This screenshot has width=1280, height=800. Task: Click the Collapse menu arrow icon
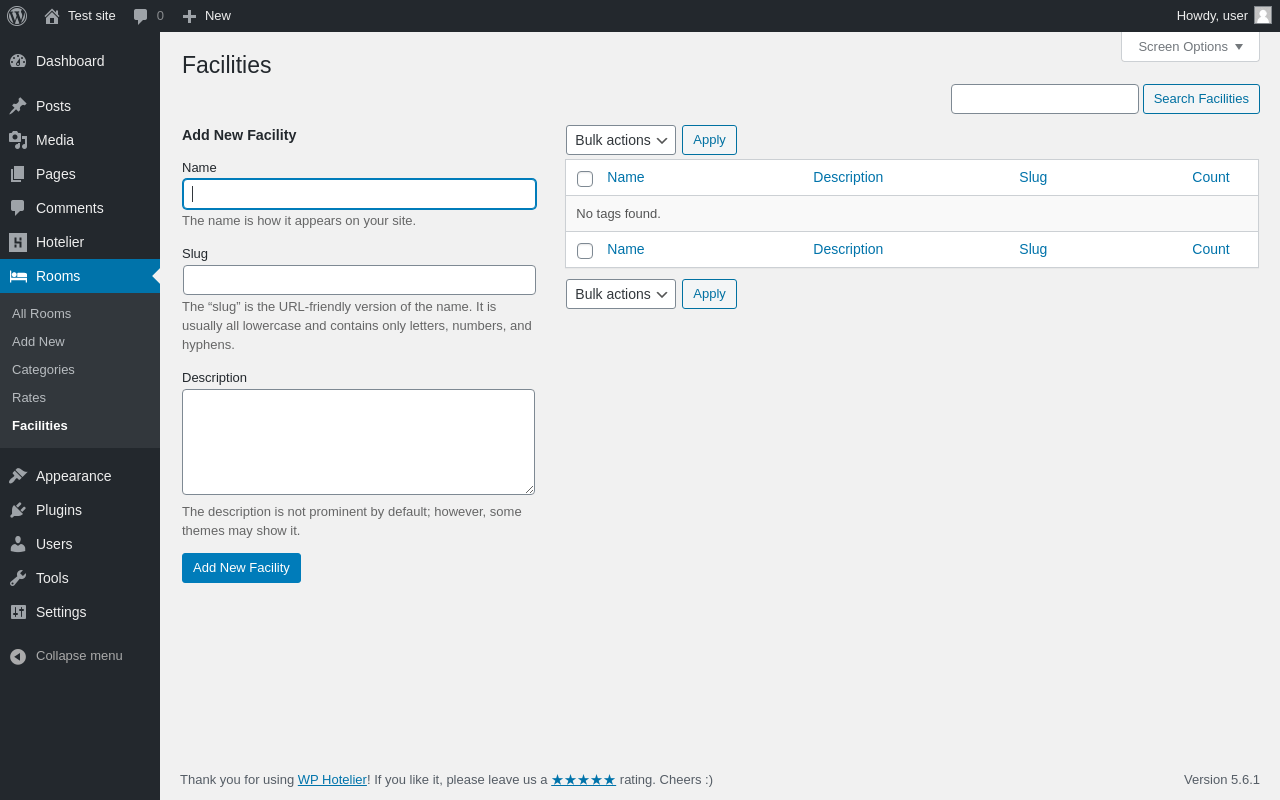click(x=18, y=657)
